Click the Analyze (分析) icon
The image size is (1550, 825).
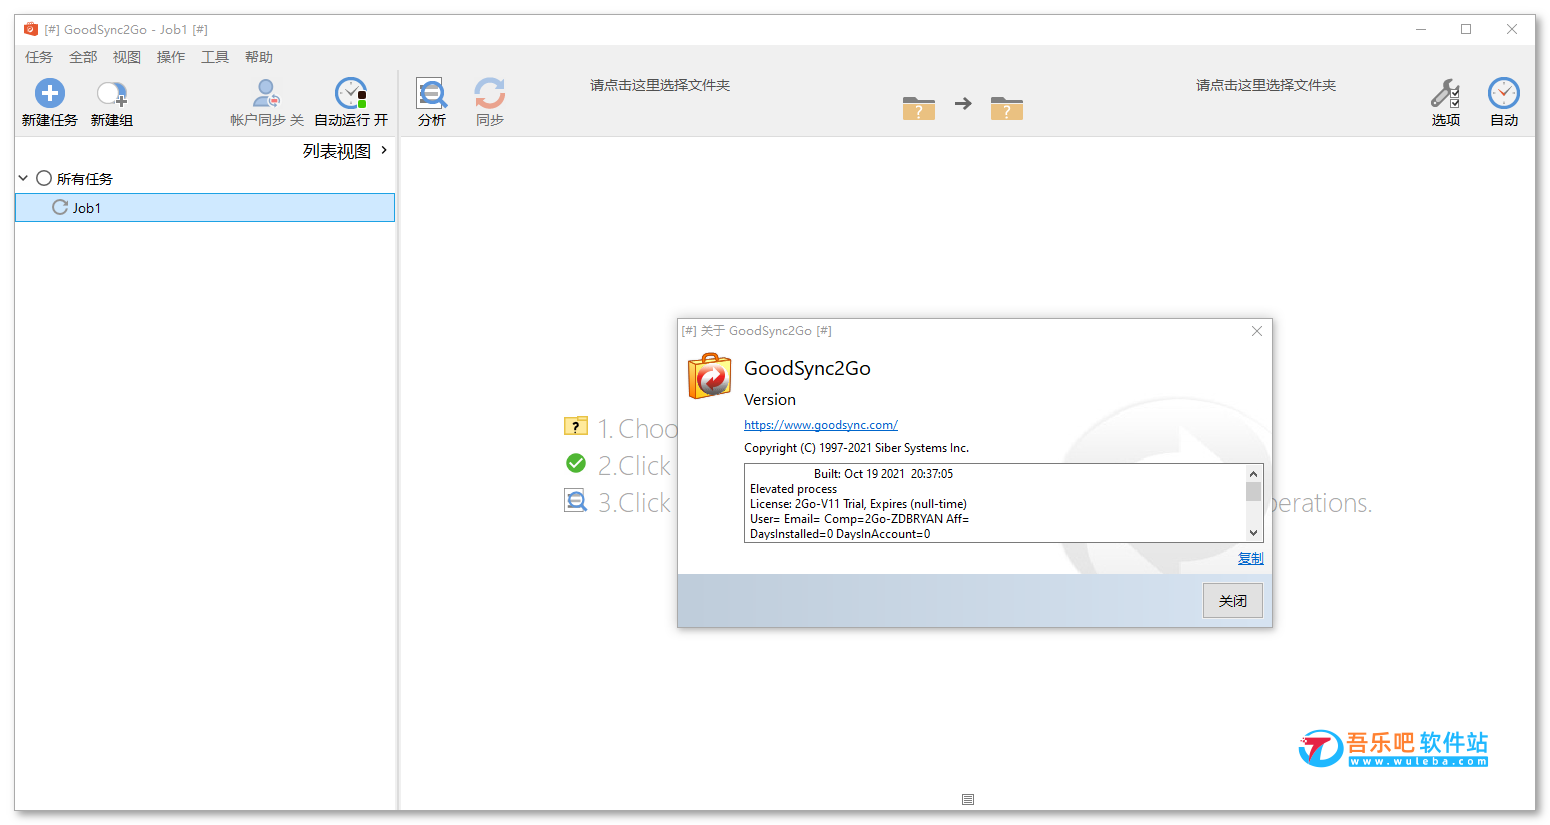pyautogui.click(x=432, y=93)
